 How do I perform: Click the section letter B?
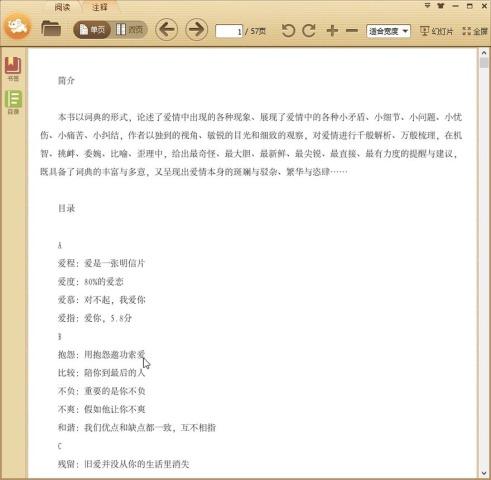(60, 337)
